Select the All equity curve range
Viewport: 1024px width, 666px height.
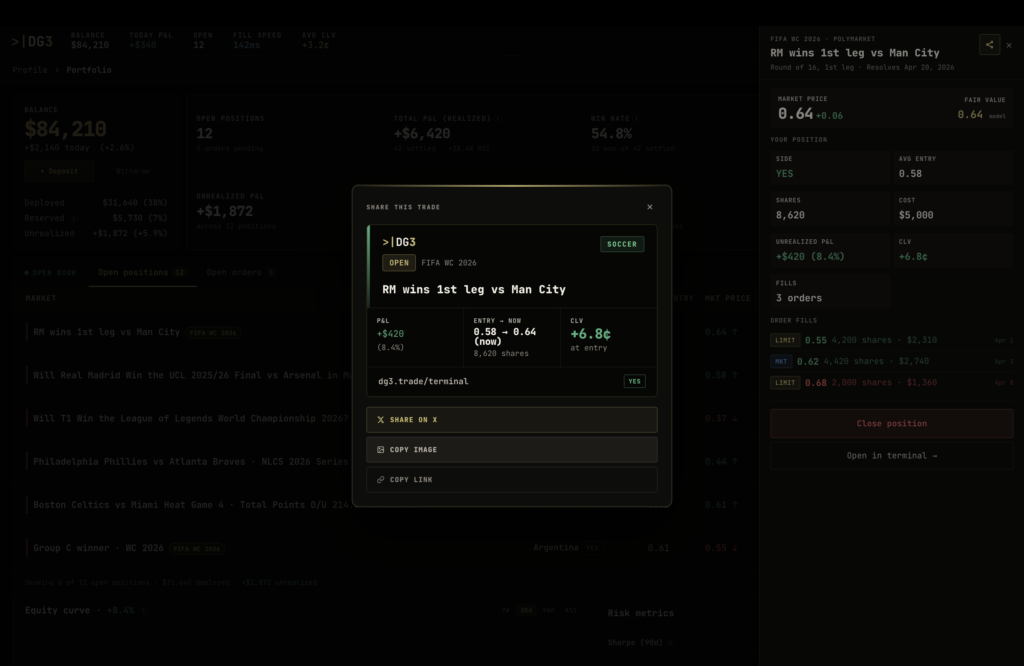click(x=571, y=610)
